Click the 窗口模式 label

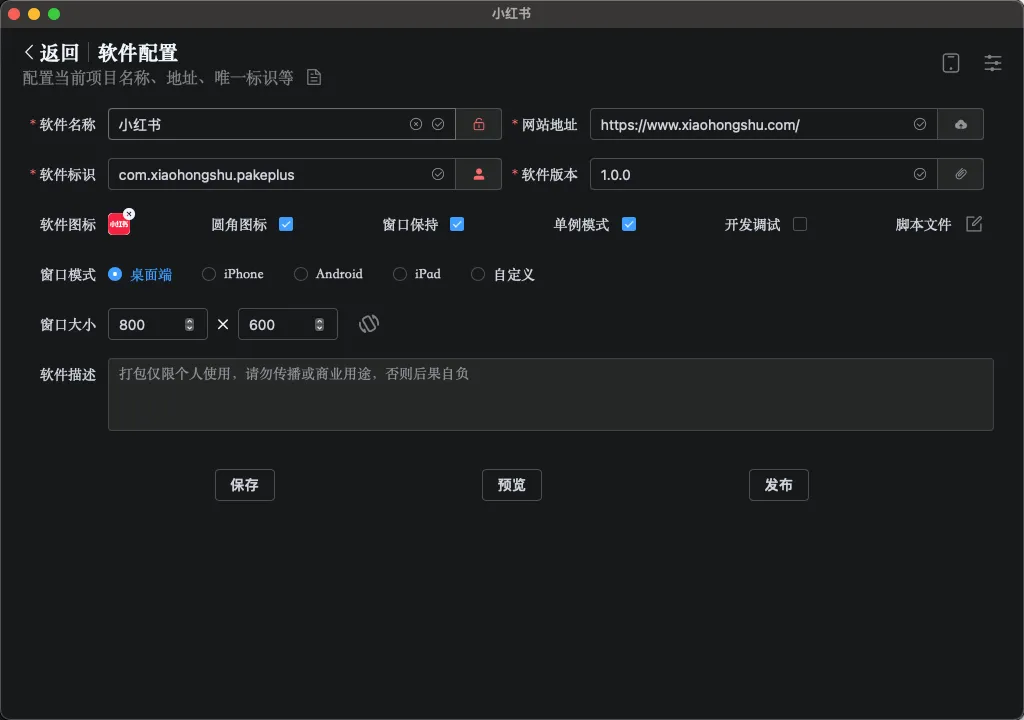pyautogui.click(x=68, y=274)
